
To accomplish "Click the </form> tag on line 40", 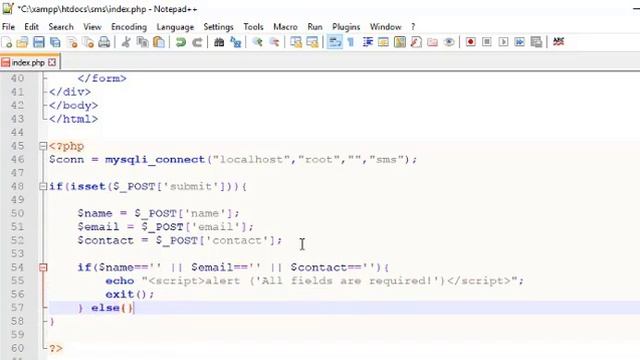I will coord(102,78).
